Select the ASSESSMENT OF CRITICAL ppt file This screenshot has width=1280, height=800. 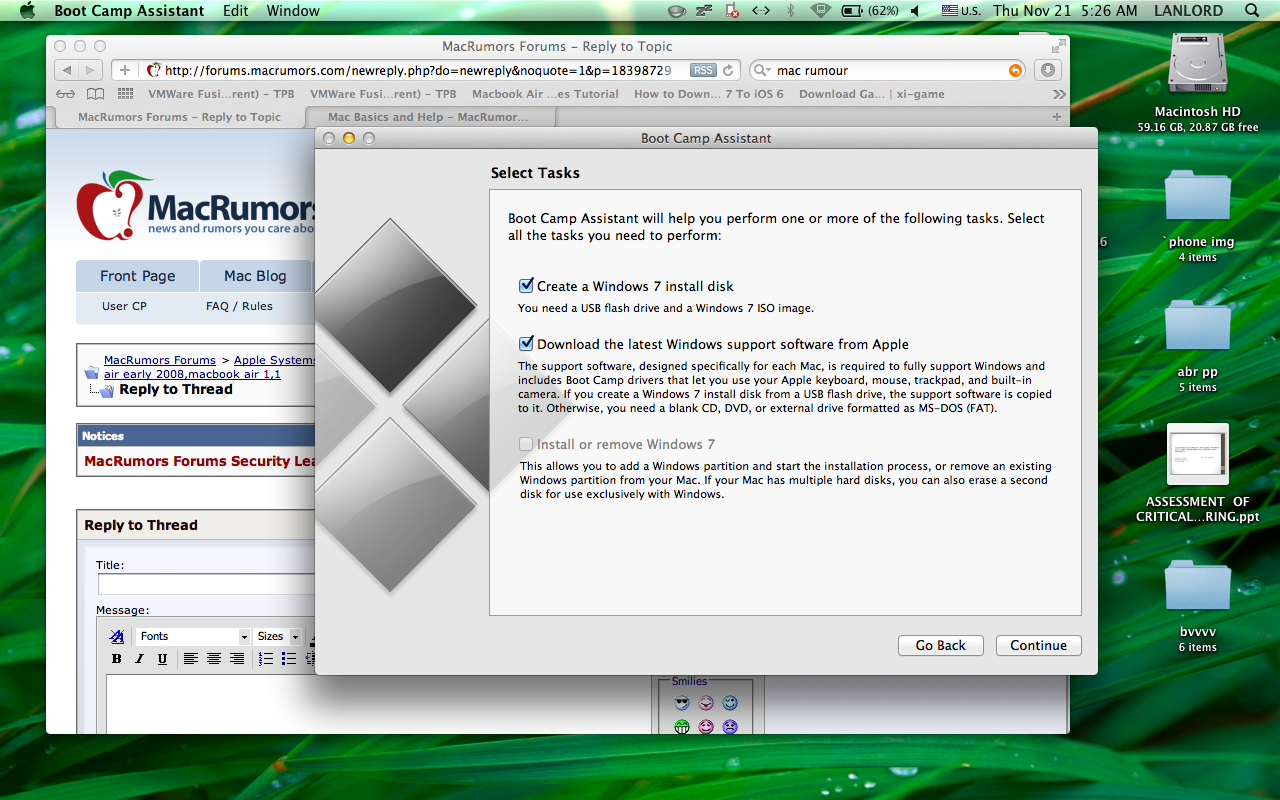pos(1197,455)
